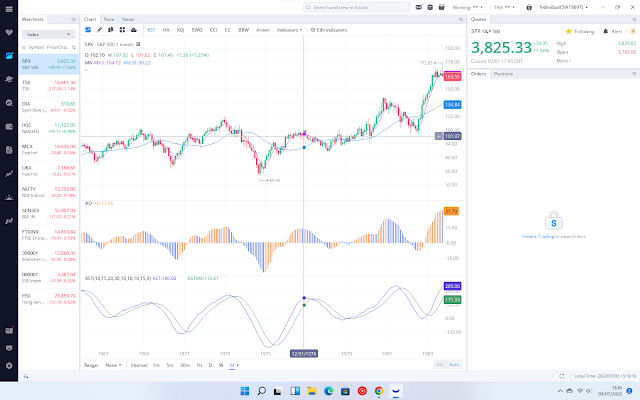Click in the stock search field

point(357,7)
